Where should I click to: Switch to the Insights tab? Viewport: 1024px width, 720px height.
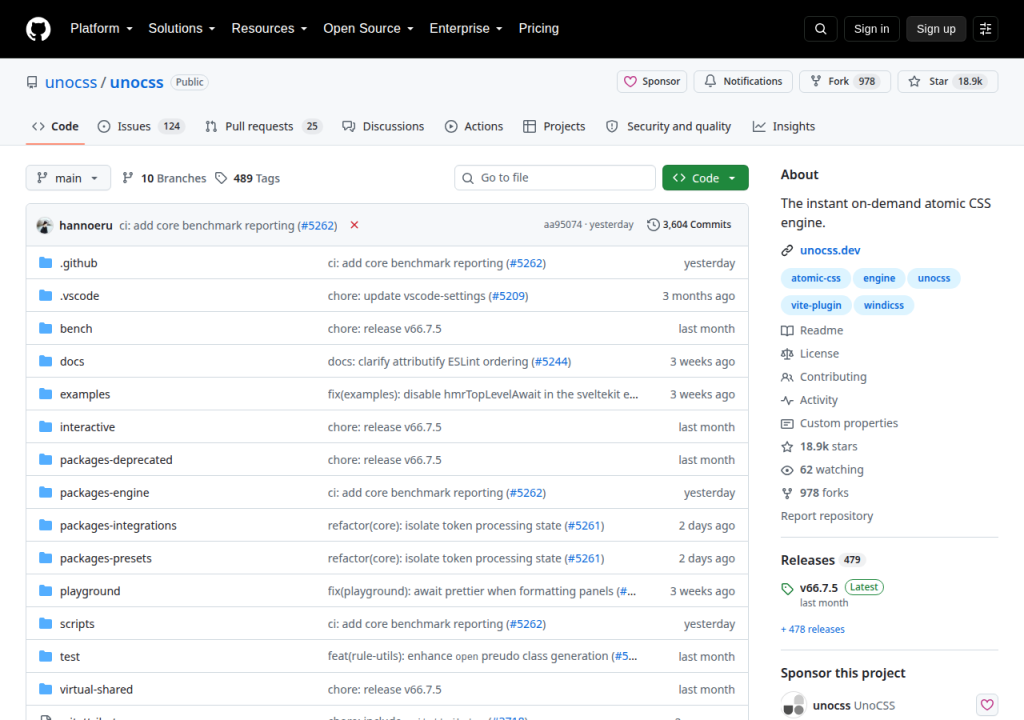(784, 126)
